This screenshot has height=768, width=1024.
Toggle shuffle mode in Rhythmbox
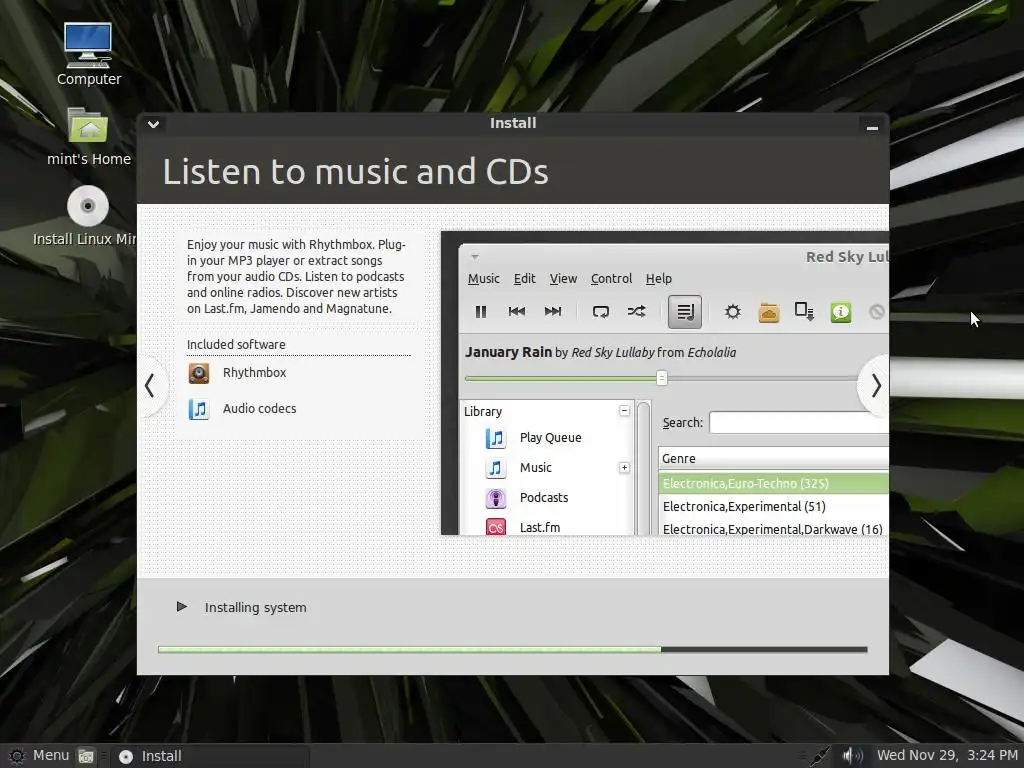coord(636,312)
